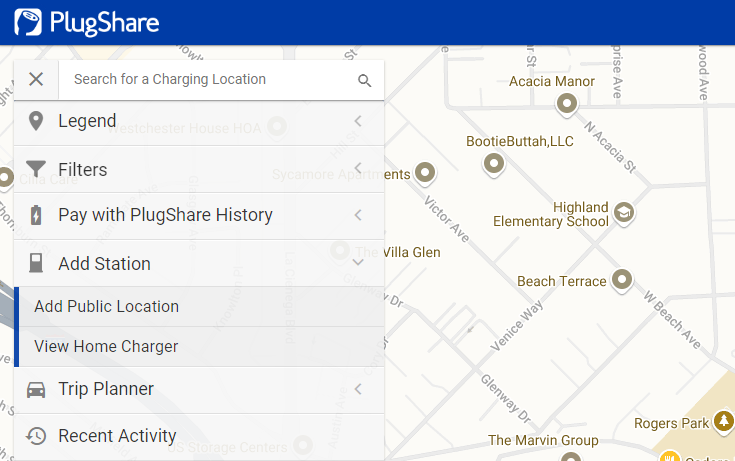This screenshot has width=735, height=461.
Task: Click the Beach Terrace map marker
Action: pos(622,280)
